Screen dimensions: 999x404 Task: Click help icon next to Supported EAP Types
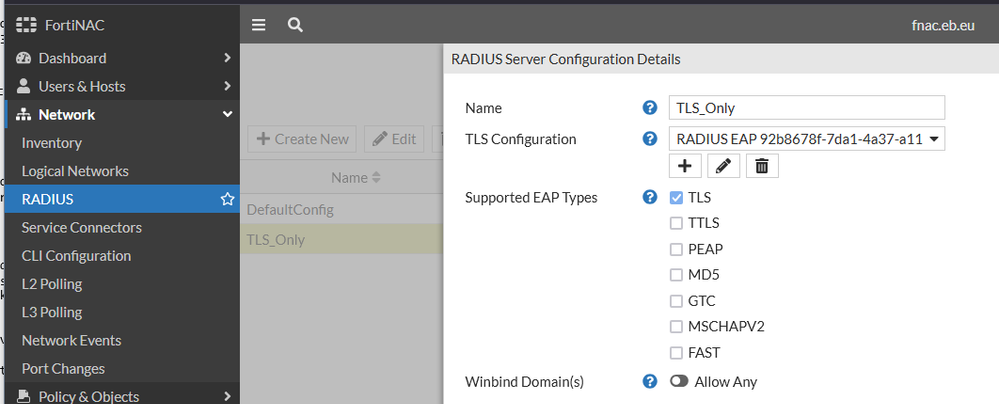coord(650,197)
